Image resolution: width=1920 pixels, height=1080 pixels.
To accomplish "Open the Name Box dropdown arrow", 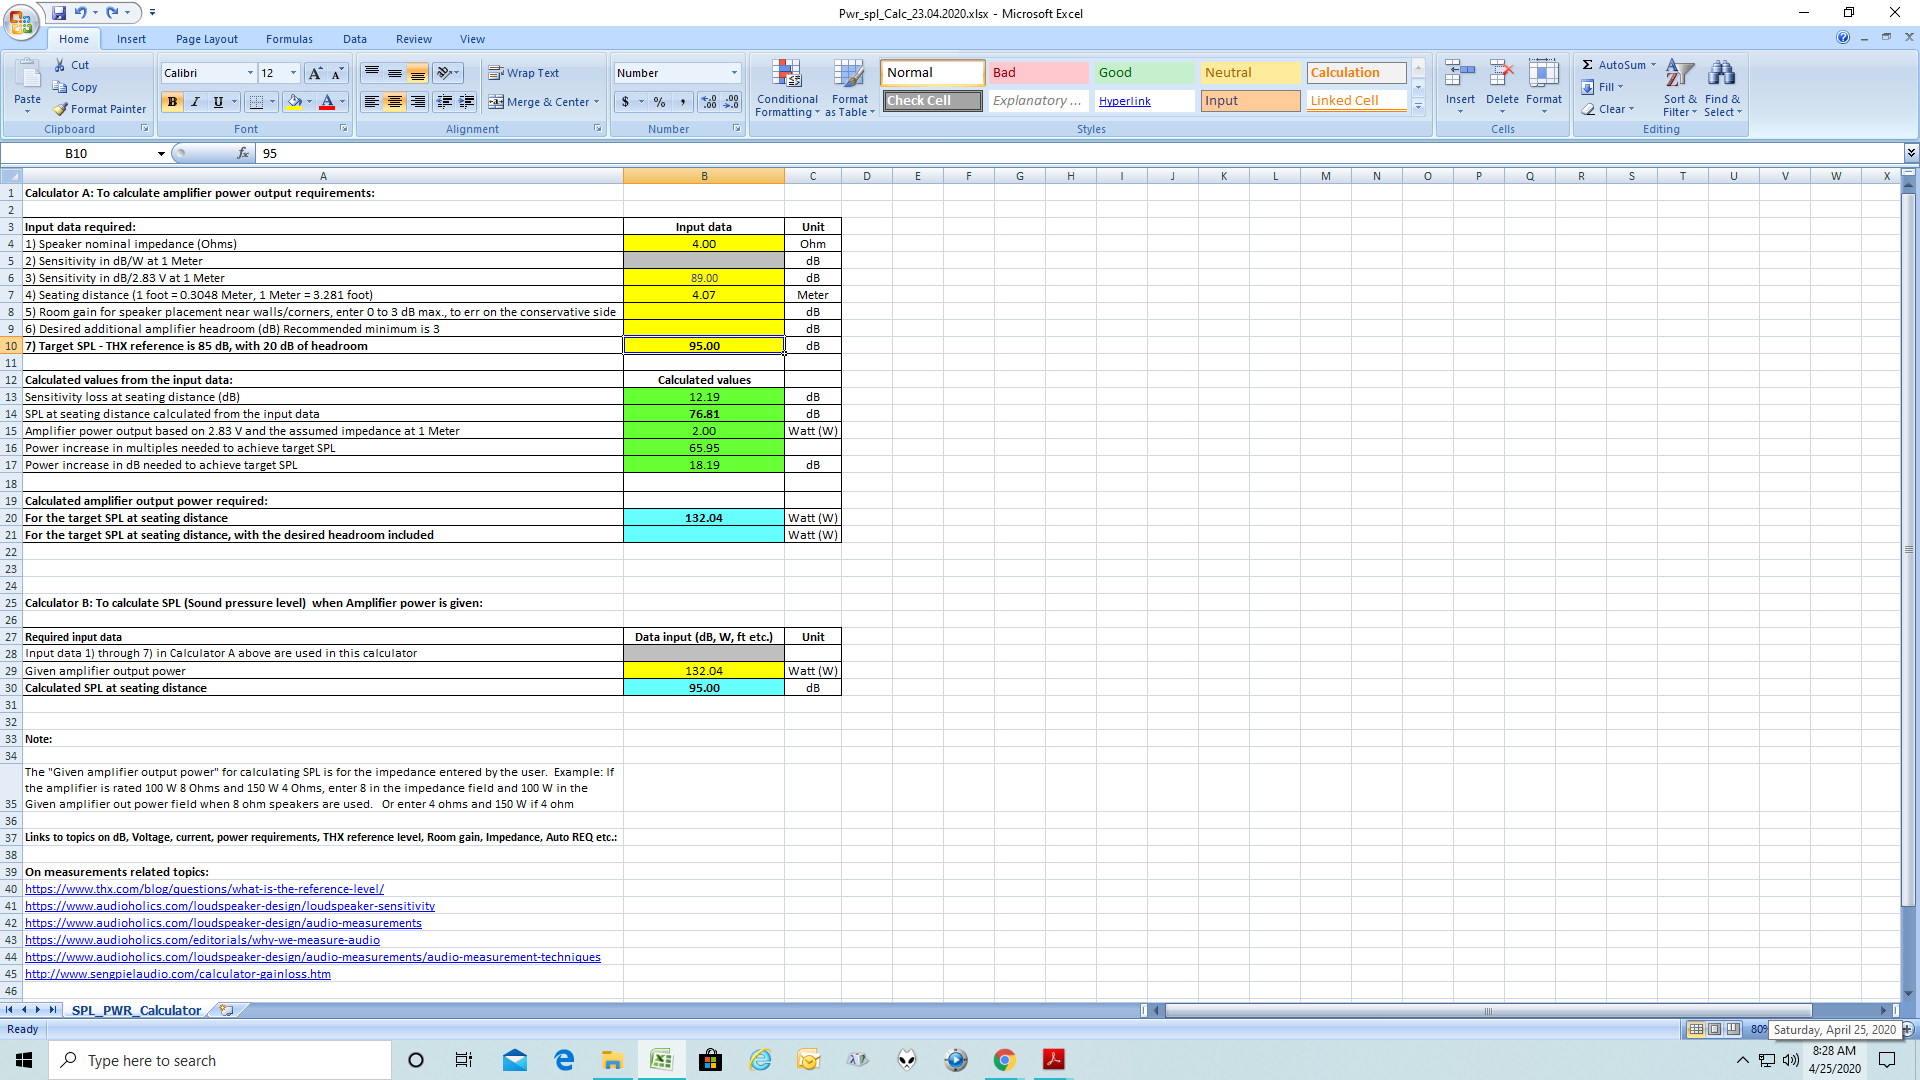I will pyautogui.click(x=161, y=153).
